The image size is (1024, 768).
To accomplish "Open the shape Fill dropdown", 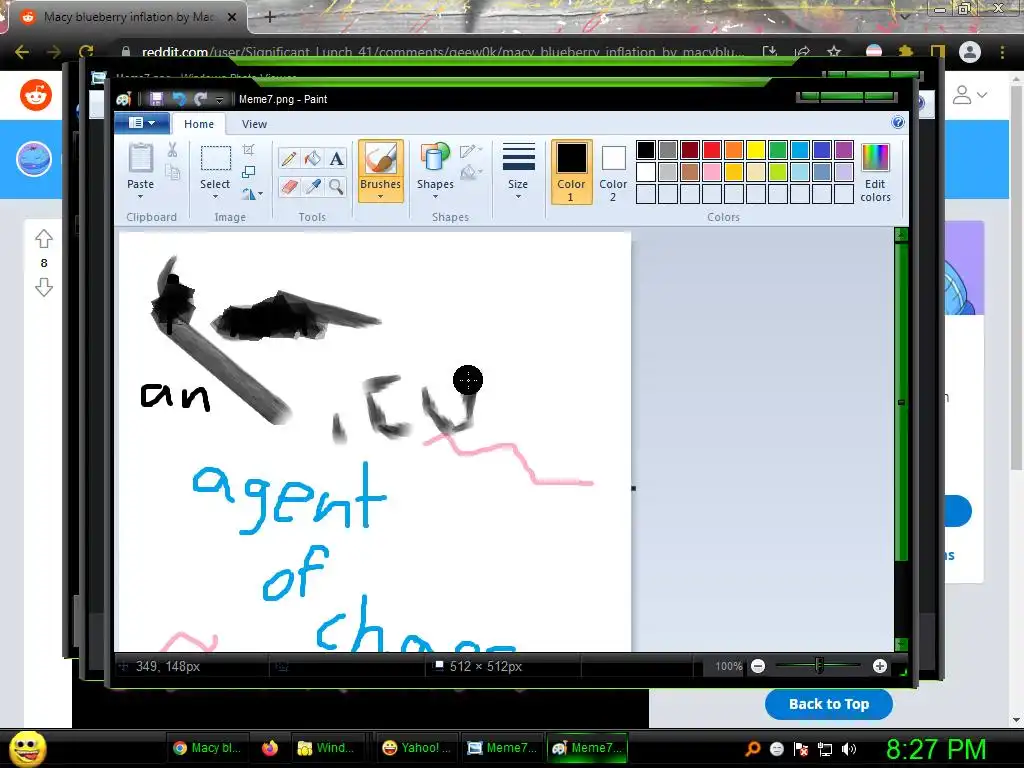I will pyautogui.click(x=471, y=173).
